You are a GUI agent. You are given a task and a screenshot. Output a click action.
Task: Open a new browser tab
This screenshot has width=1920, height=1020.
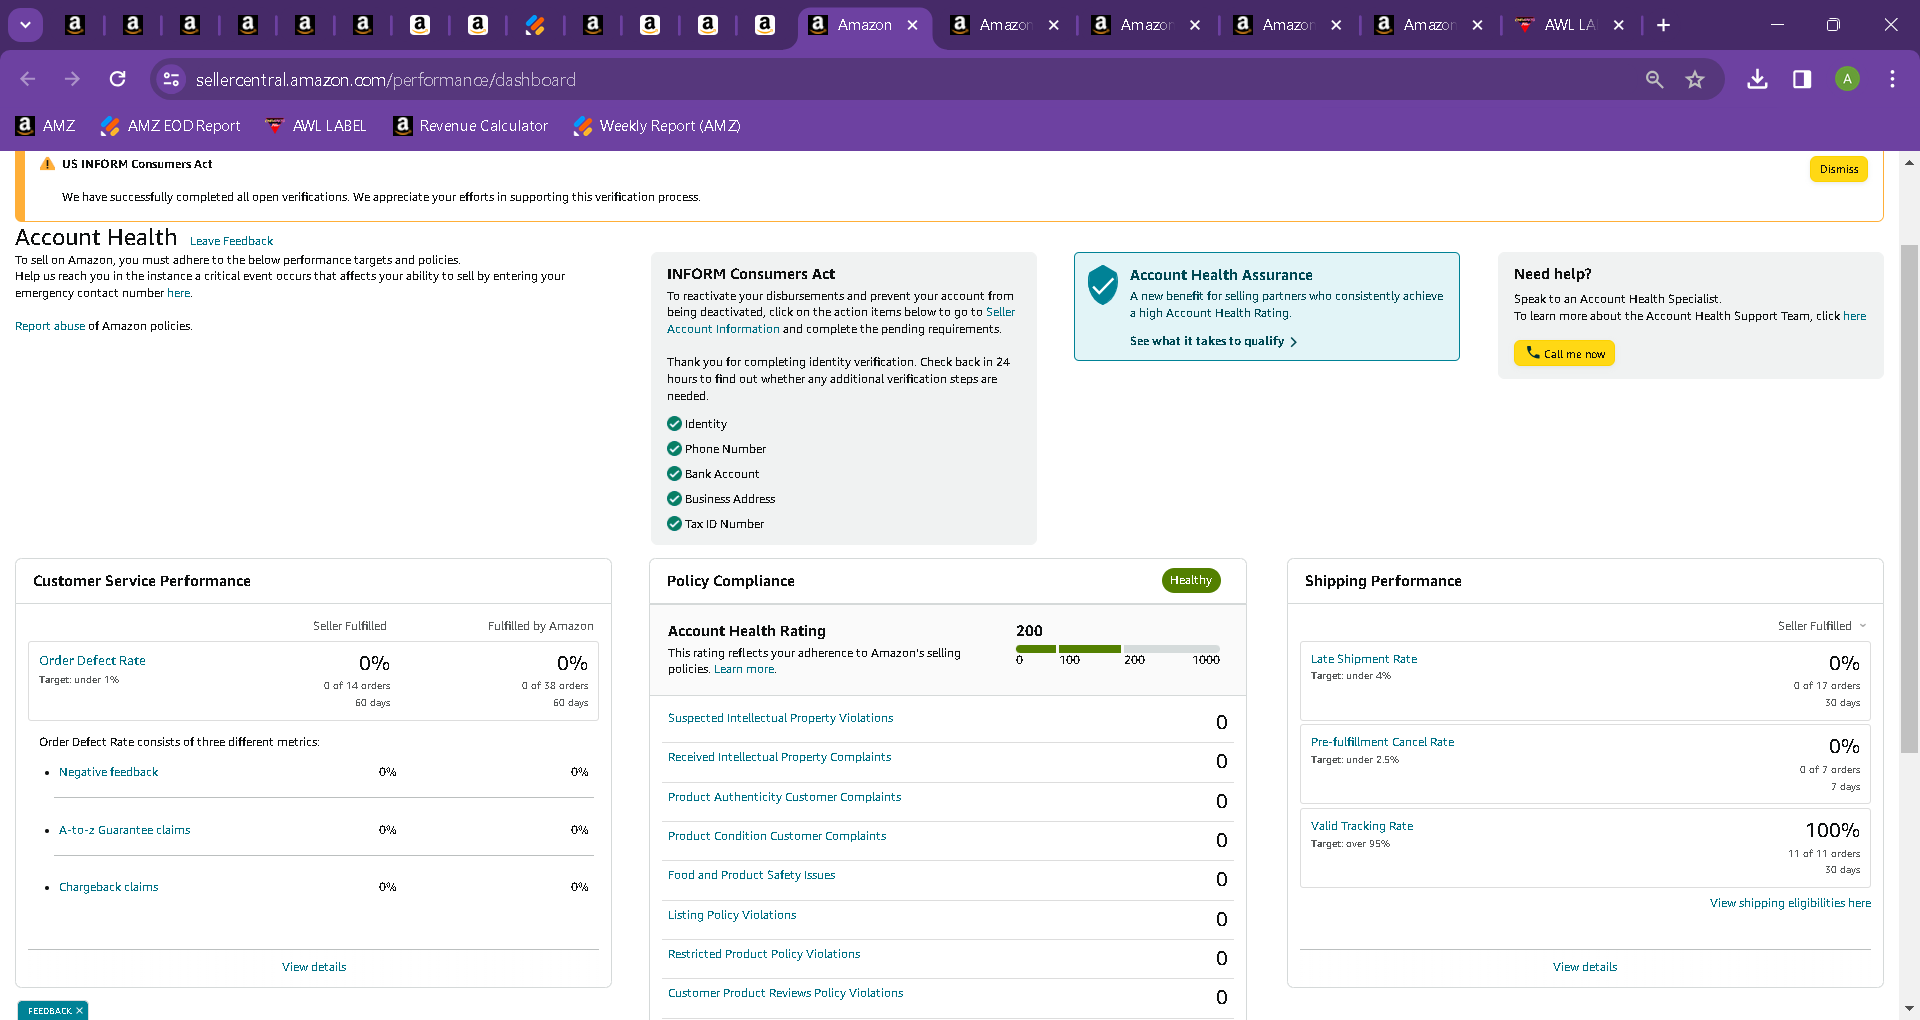click(x=1663, y=25)
